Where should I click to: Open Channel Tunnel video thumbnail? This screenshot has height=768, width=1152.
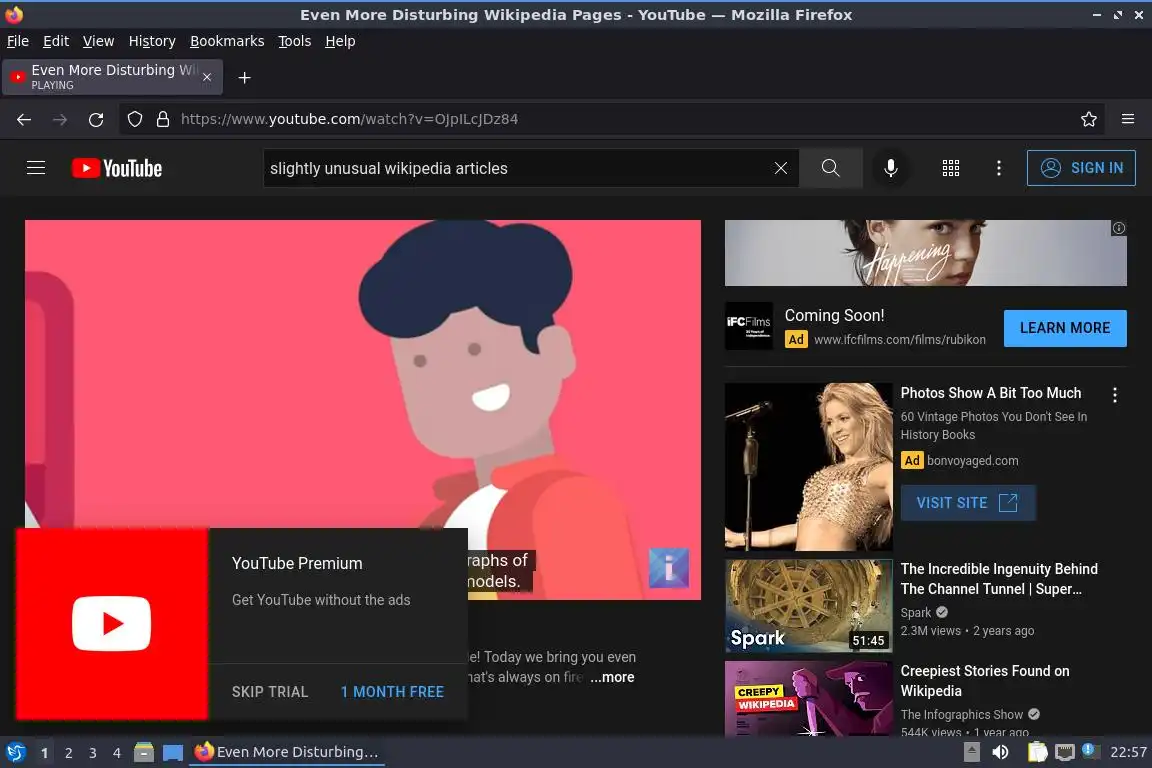808,606
